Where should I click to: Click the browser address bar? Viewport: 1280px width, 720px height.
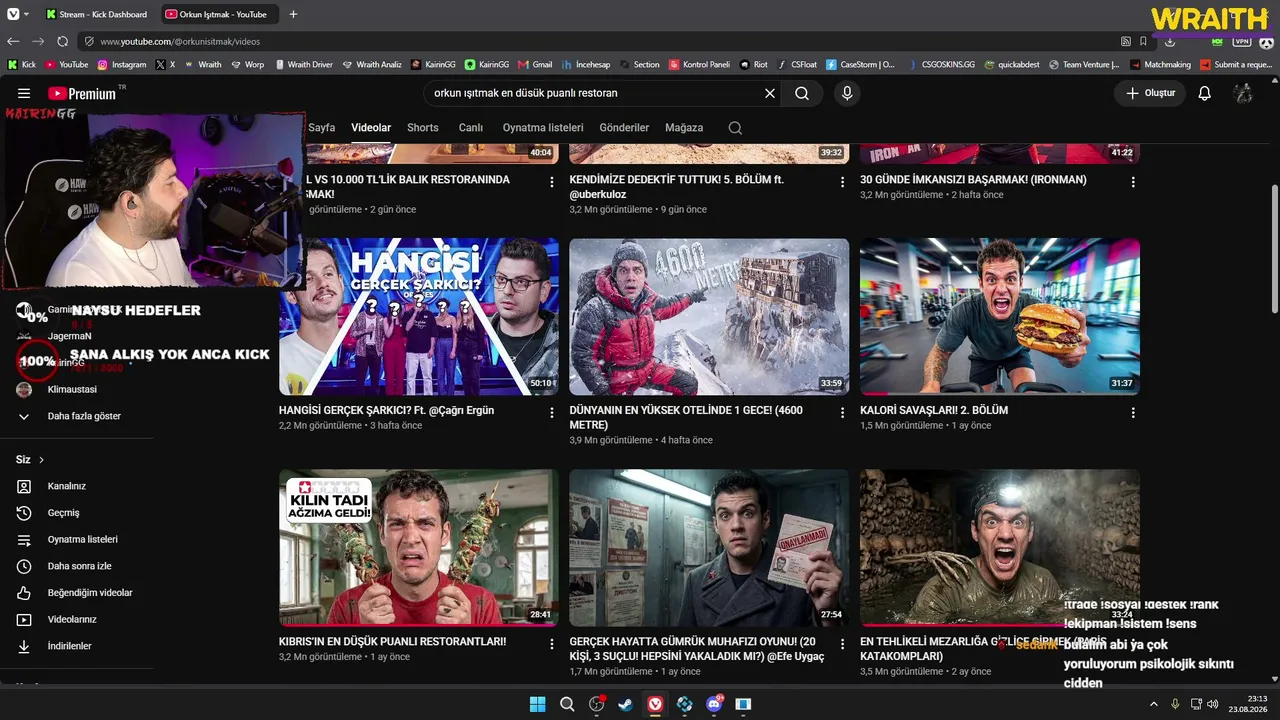point(600,41)
